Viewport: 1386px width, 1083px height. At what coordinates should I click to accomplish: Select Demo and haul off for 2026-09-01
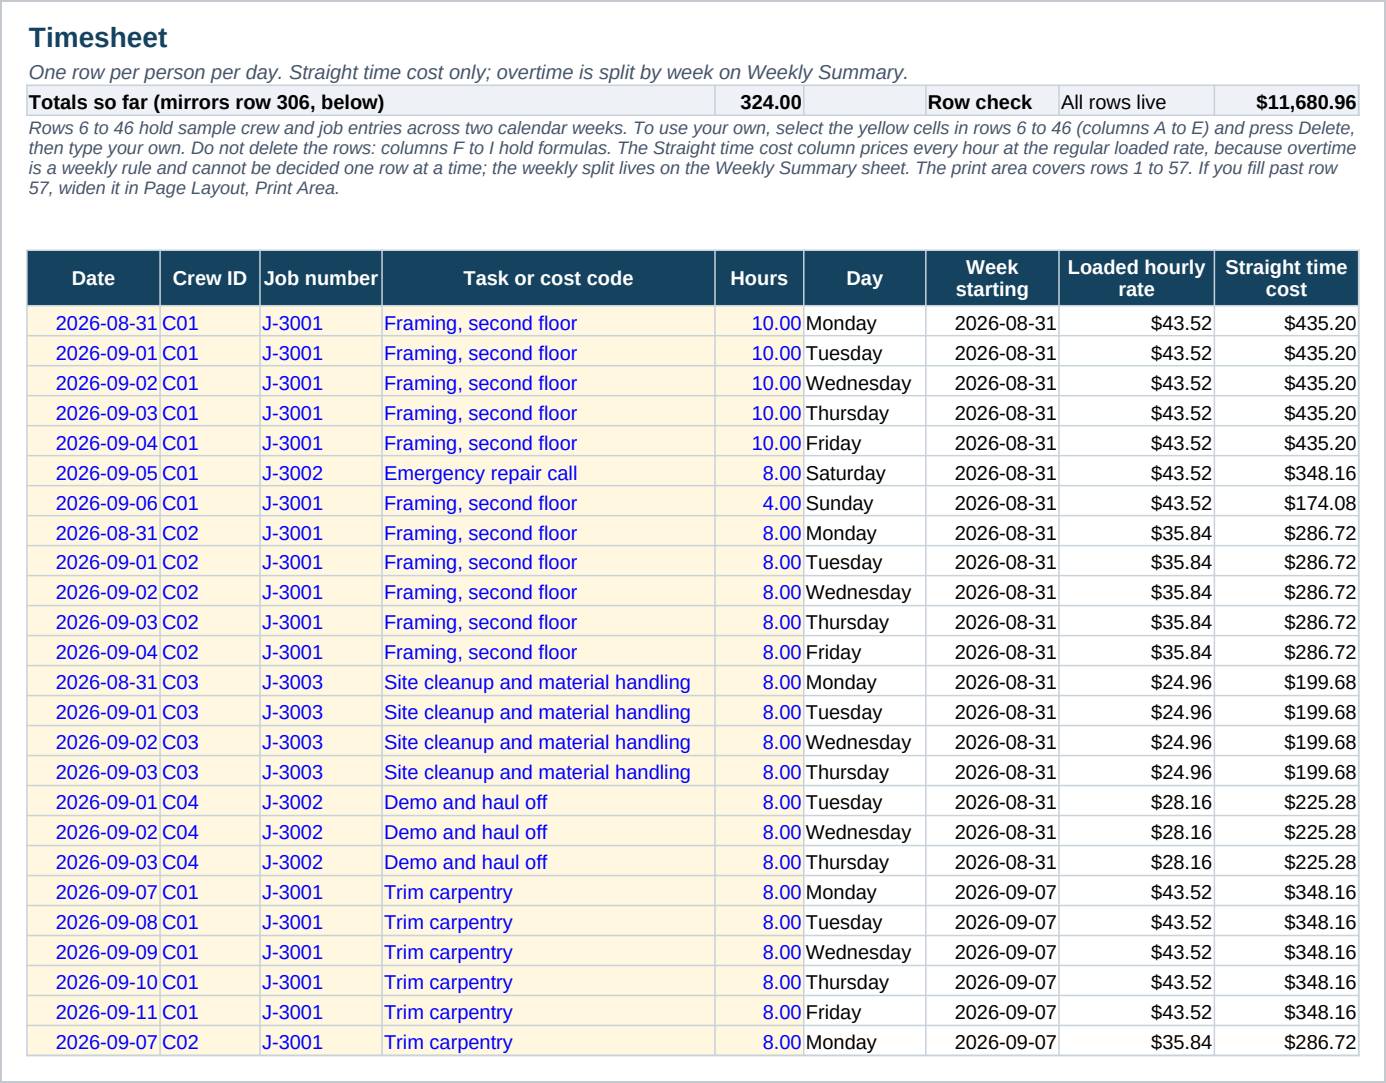click(x=548, y=802)
